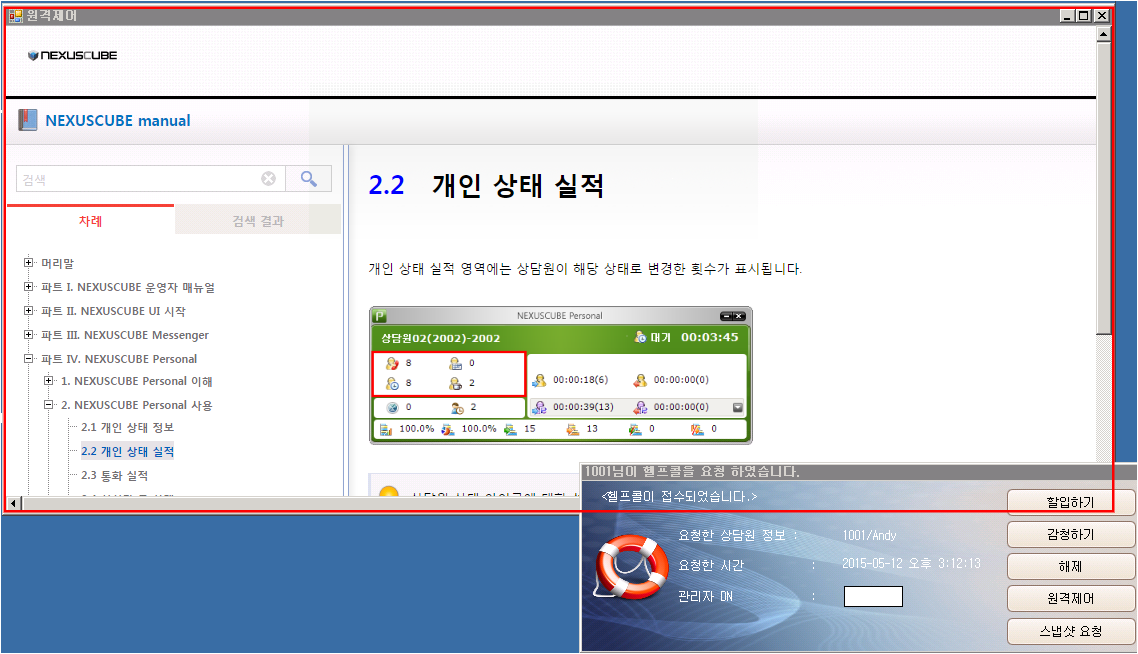Click the 해제 button
Viewport: 1138px width, 654px height.
[1071, 566]
